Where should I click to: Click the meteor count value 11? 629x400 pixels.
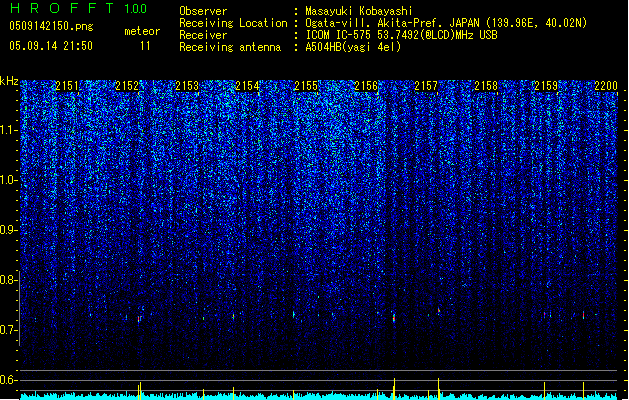point(145,46)
